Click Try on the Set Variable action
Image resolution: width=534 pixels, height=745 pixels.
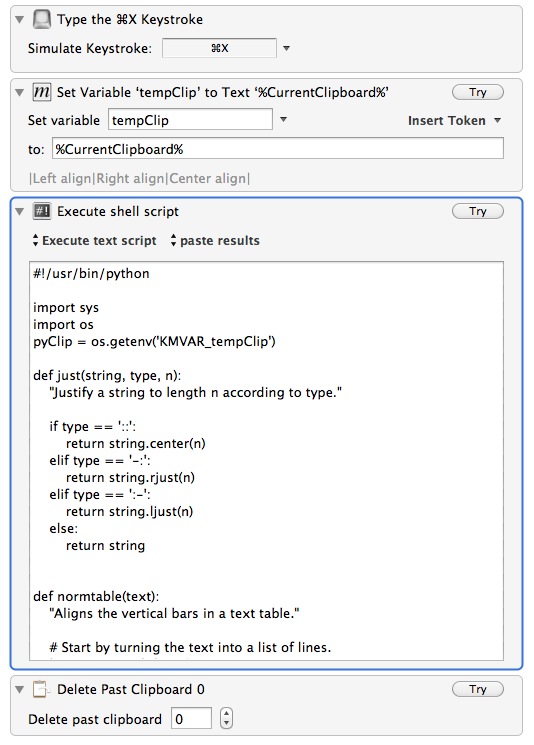point(477,92)
